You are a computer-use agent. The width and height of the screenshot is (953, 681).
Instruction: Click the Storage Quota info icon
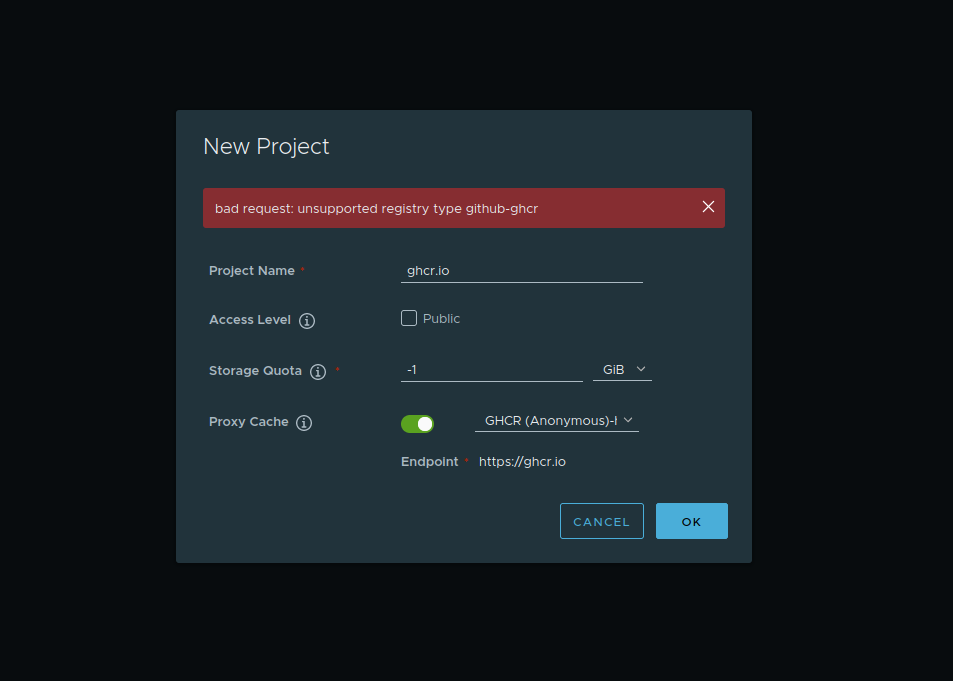pyautogui.click(x=318, y=371)
